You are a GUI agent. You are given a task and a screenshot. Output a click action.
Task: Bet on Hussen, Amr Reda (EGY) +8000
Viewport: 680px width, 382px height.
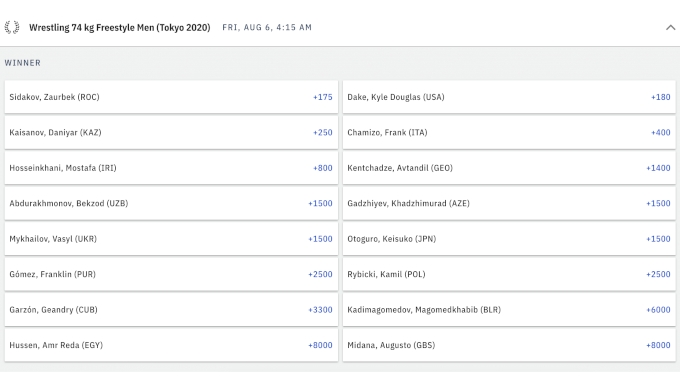pyautogui.click(x=171, y=345)
